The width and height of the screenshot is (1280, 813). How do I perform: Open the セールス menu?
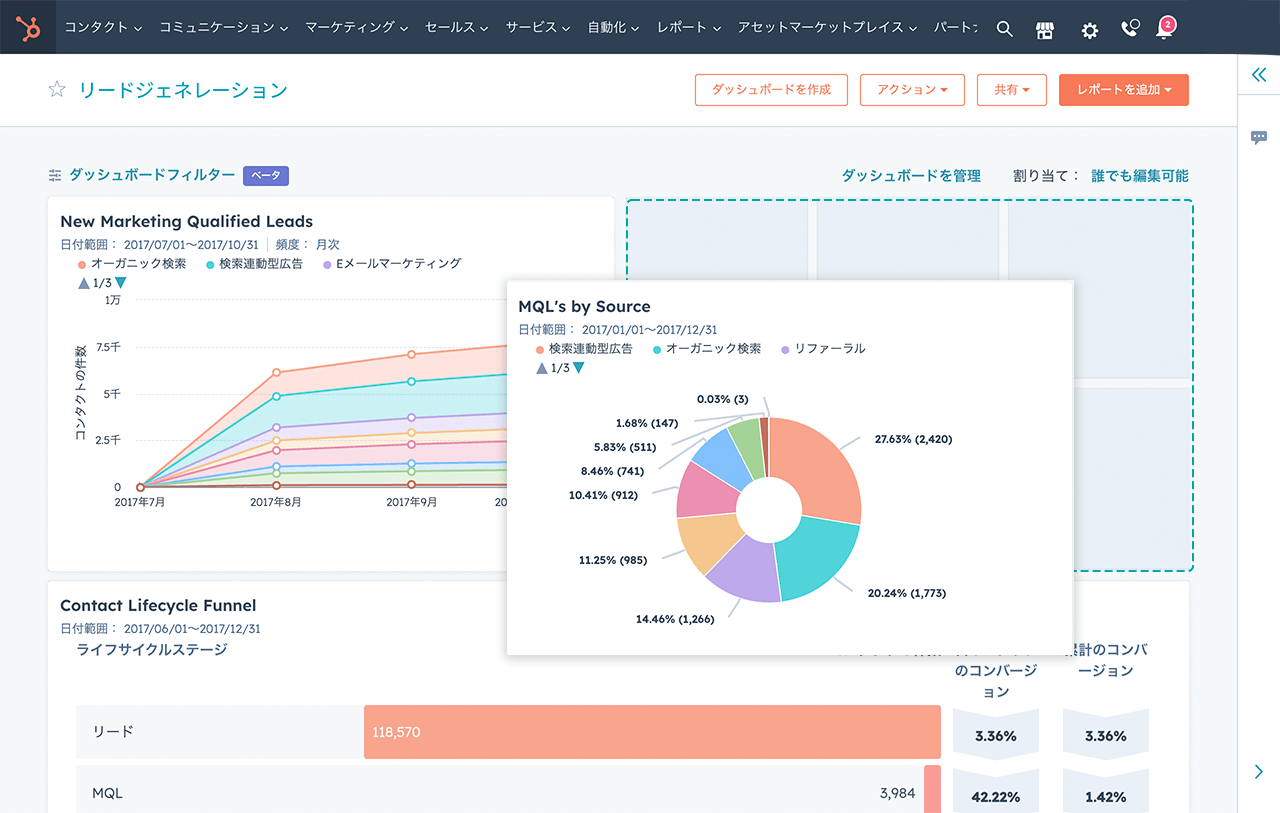(457, 28)
